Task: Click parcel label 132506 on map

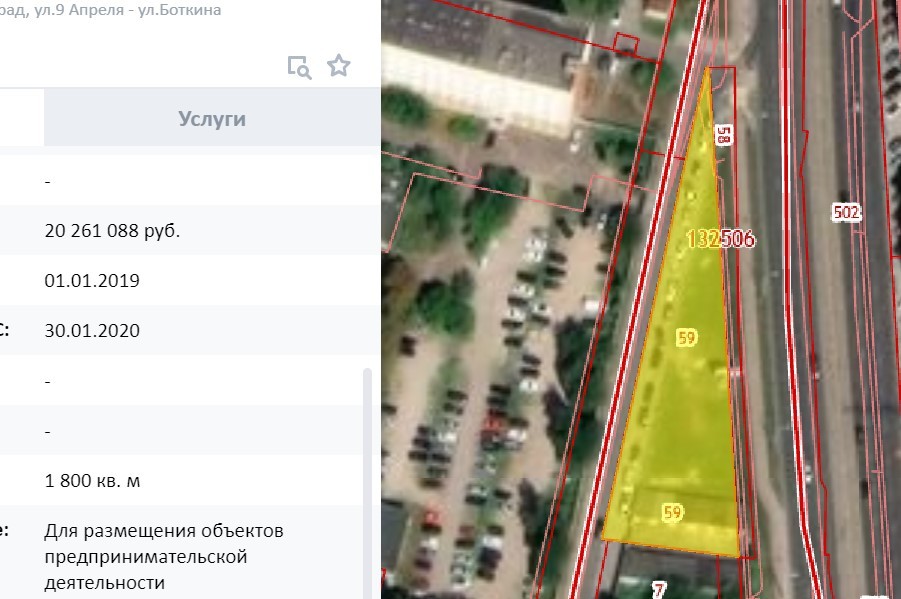Action: click(x=721, y=239)
